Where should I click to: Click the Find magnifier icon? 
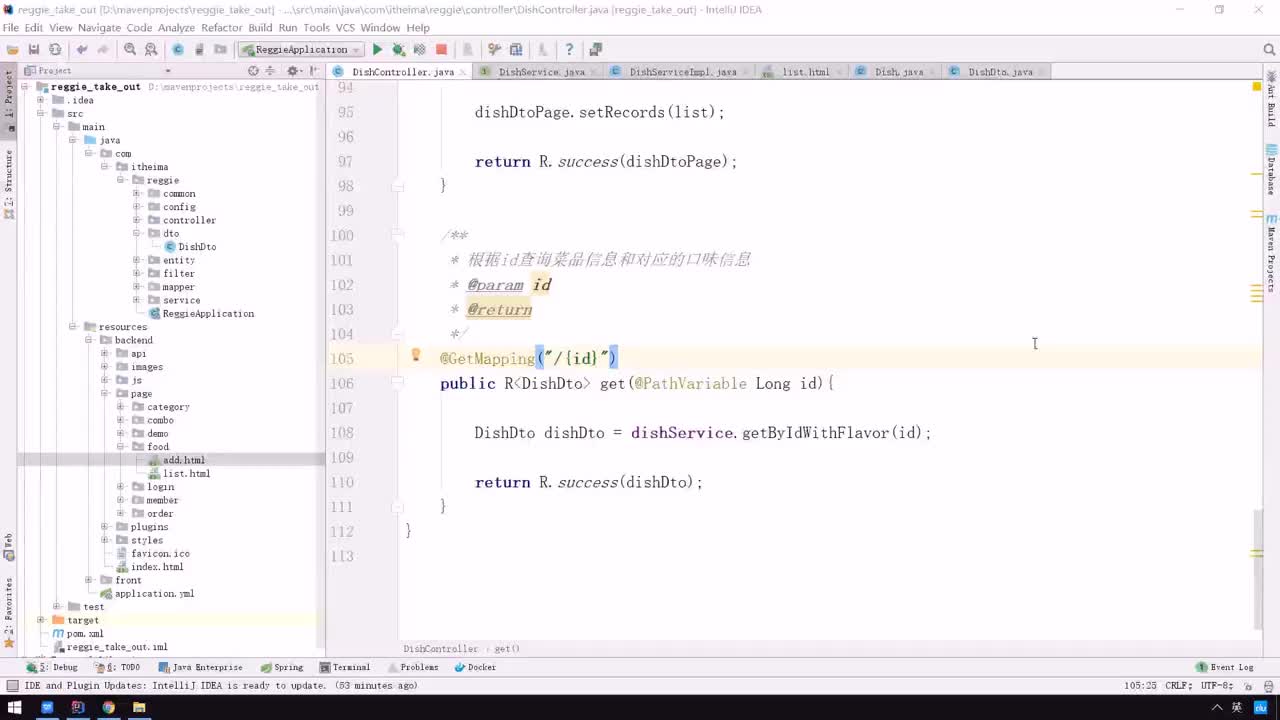130,49
